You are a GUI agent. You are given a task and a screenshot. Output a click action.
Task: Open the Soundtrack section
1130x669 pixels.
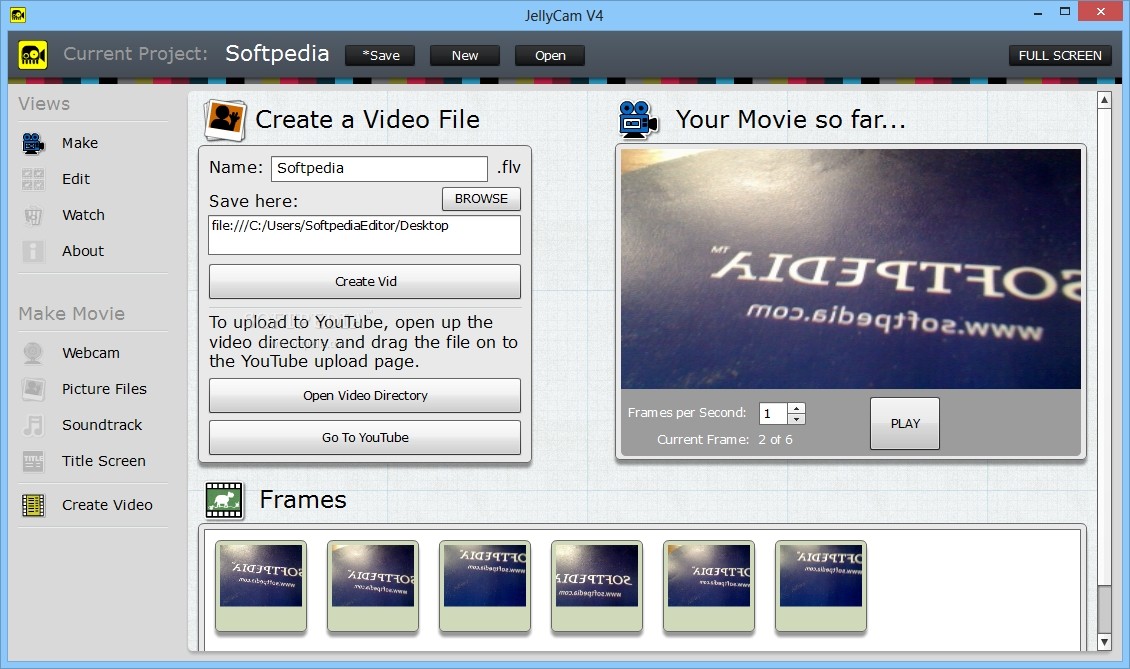tap(102, 425)
